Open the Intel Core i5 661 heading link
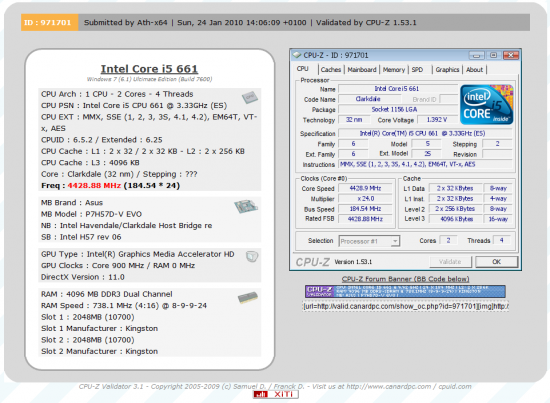 click(x=149, y=69)
